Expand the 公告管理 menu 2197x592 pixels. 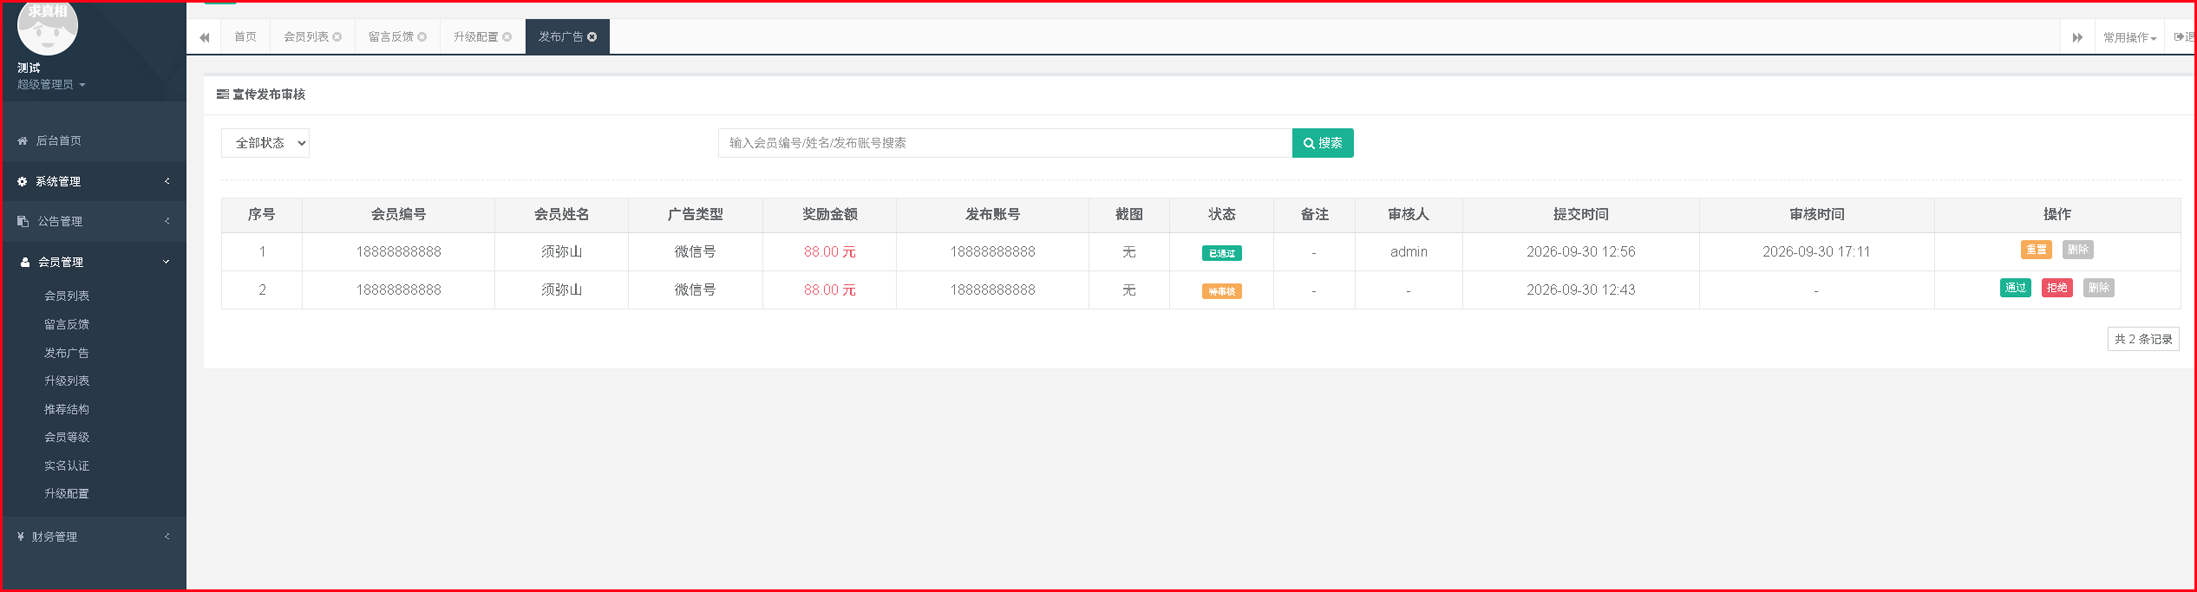(93, 221)
